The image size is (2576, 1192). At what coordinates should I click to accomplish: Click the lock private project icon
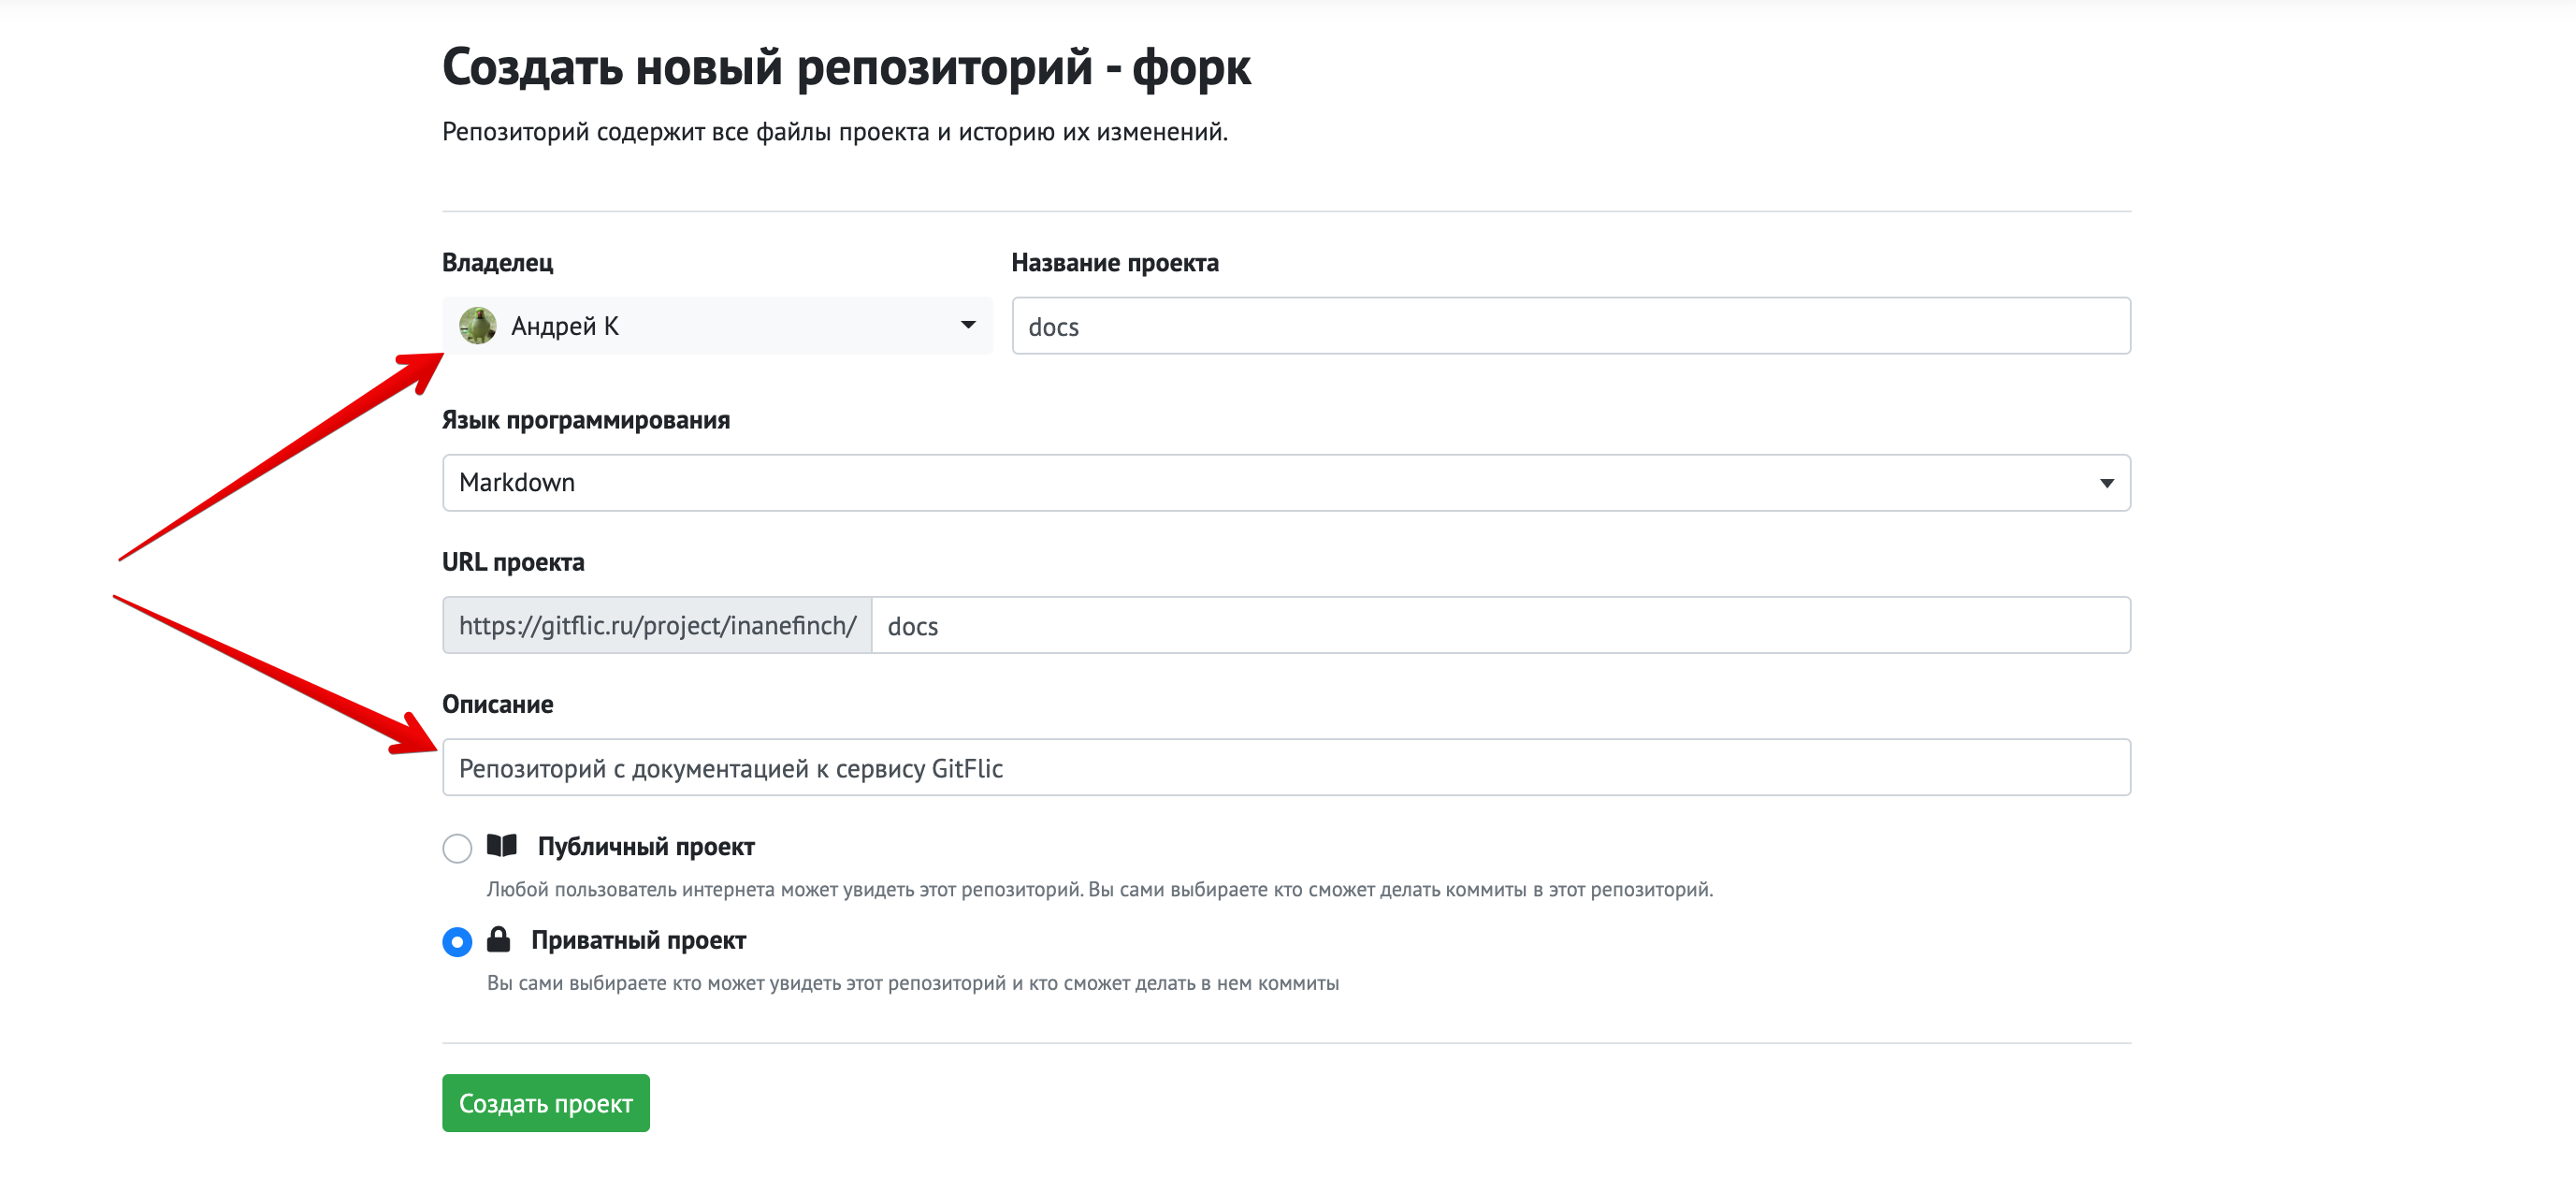pyautogui.click(x=498, y=939)
